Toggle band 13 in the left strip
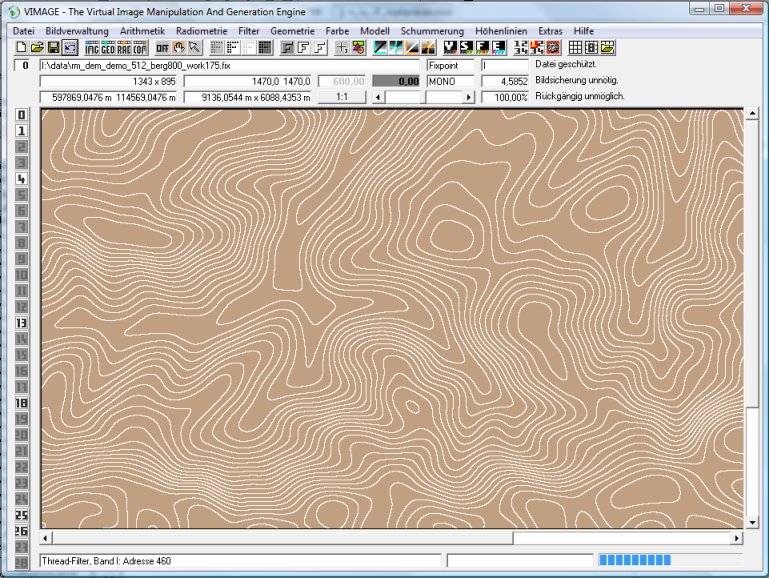The width and height of the screenshot is (769, 578). tap(21, 323)
